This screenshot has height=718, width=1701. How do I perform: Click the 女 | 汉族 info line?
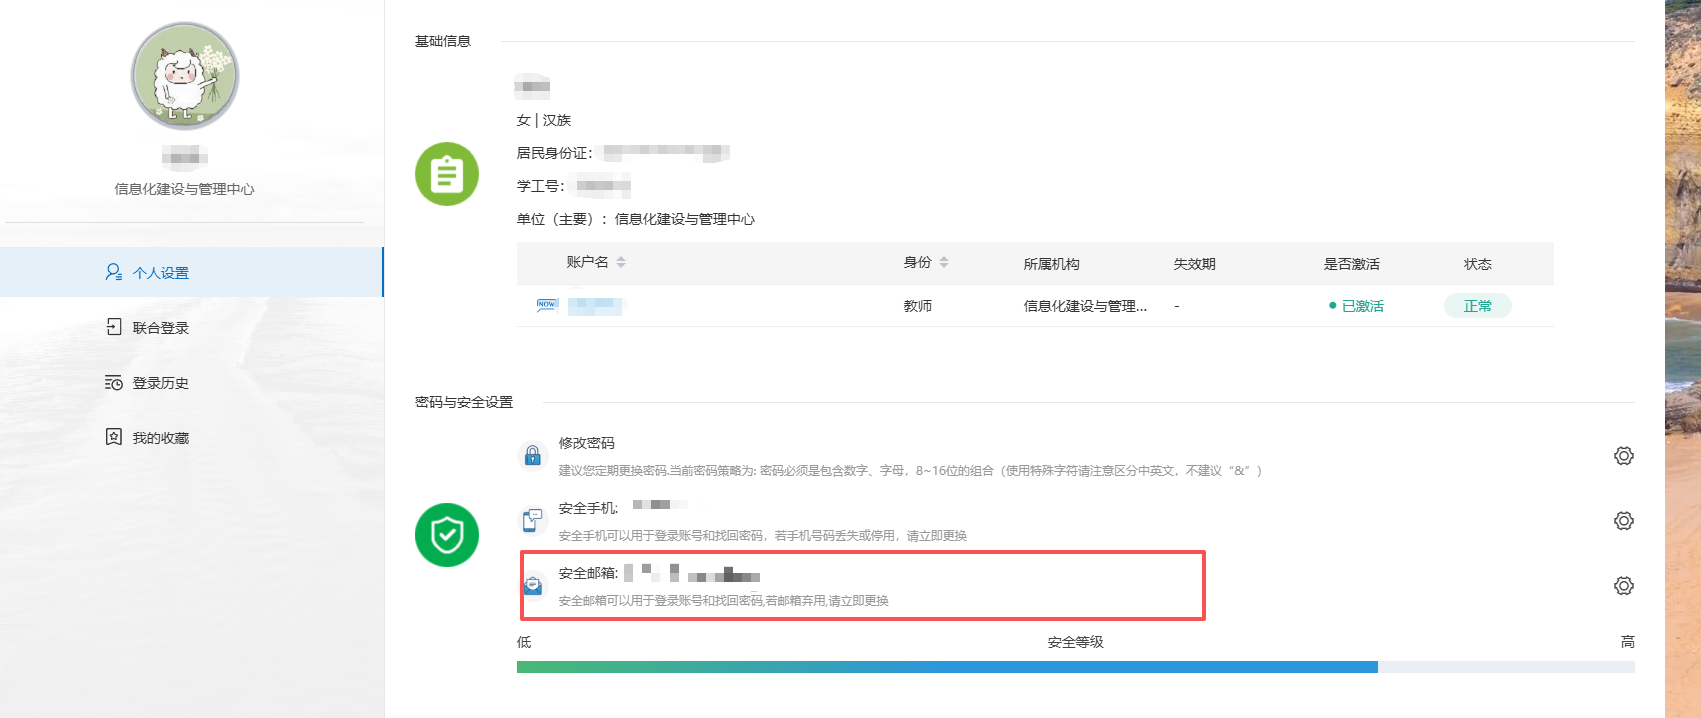click(544, 120)
